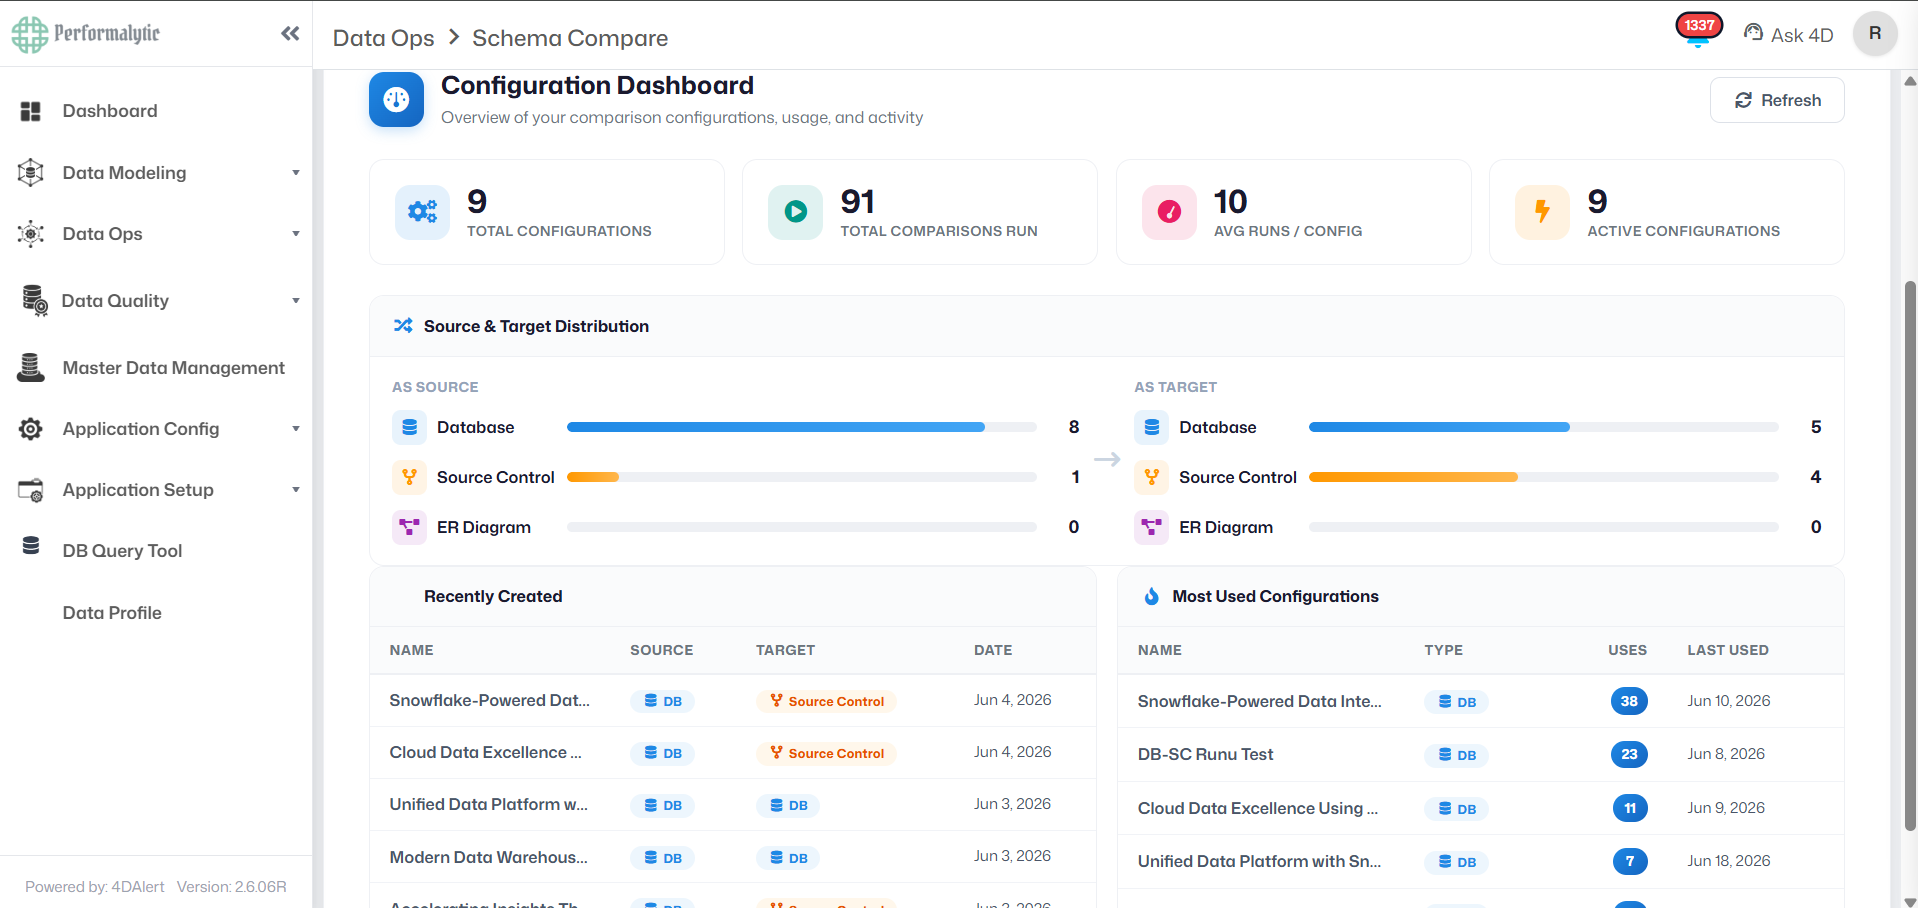Click the Ask 4D headset icon
Screen dimensions: 1918x908
point(1753,33)
